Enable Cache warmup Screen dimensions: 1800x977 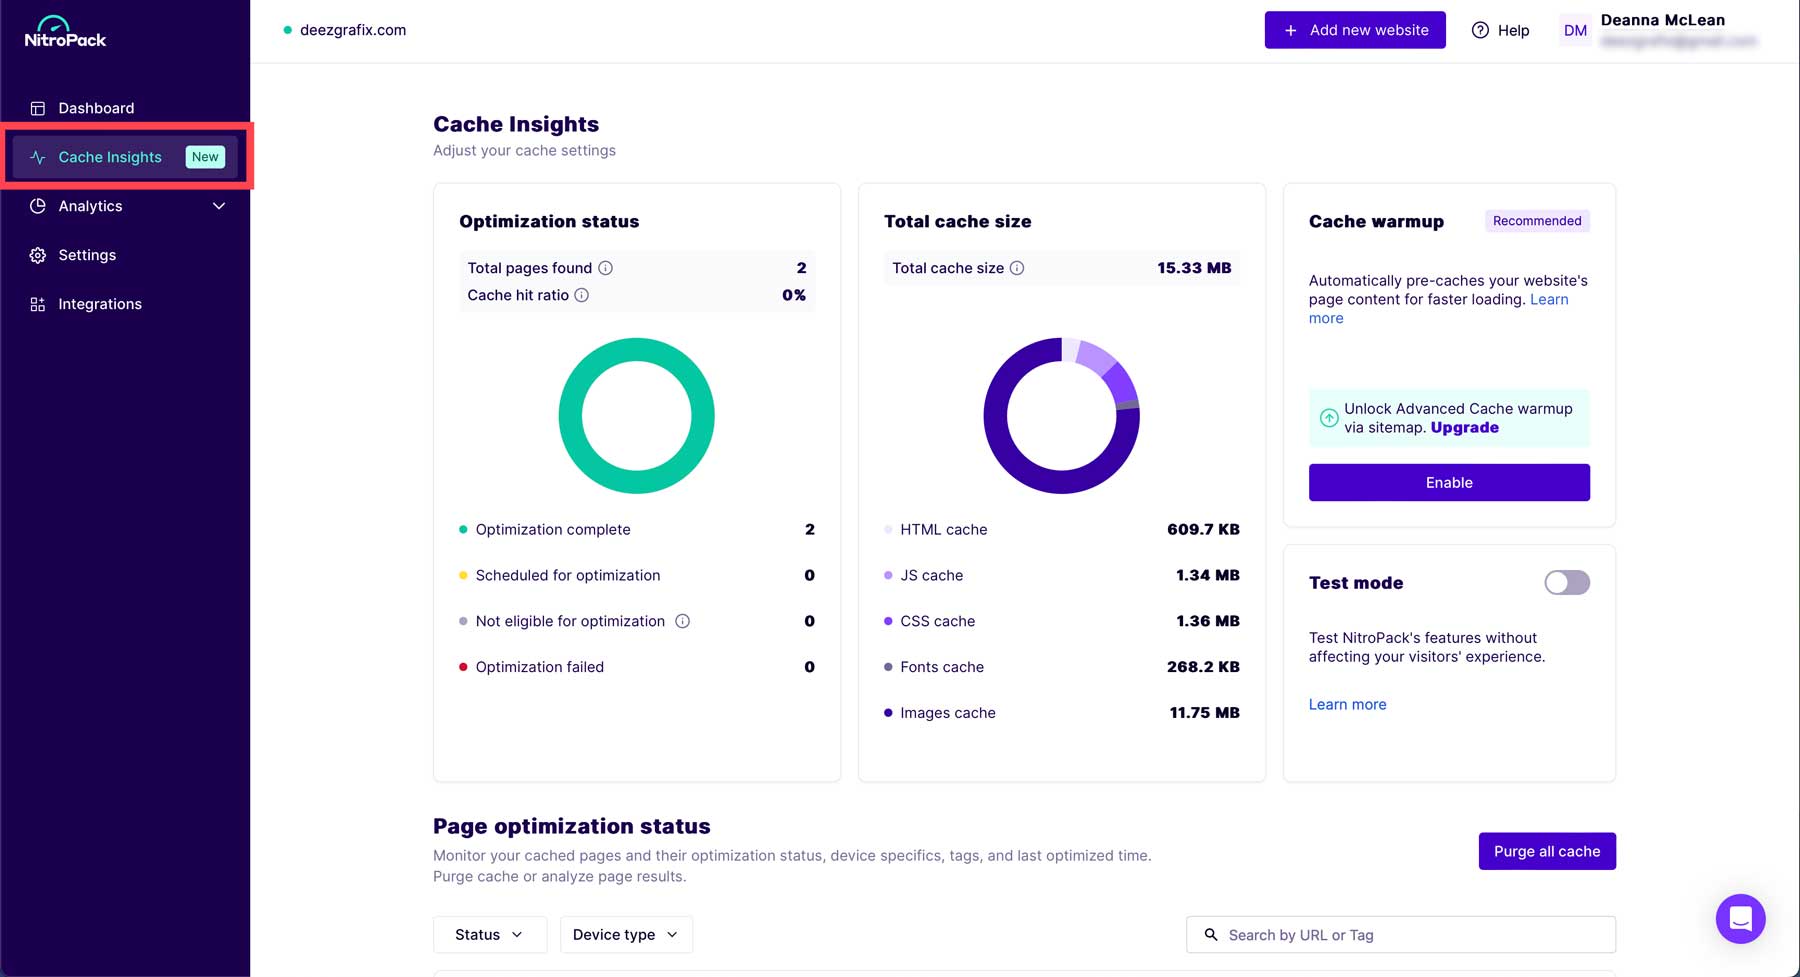click(1448, 482)
